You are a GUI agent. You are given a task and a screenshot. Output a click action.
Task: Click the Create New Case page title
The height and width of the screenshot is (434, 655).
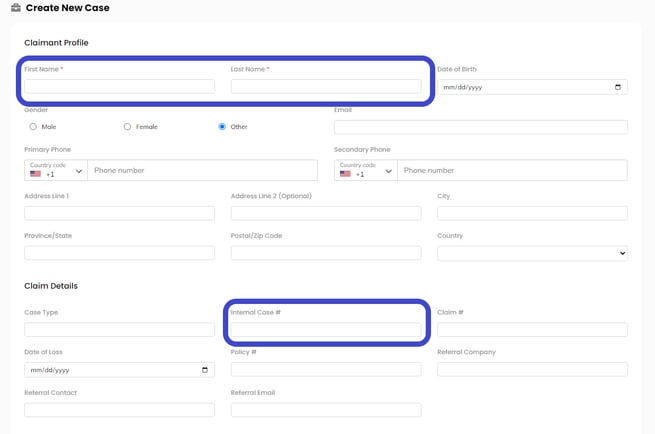68,8
